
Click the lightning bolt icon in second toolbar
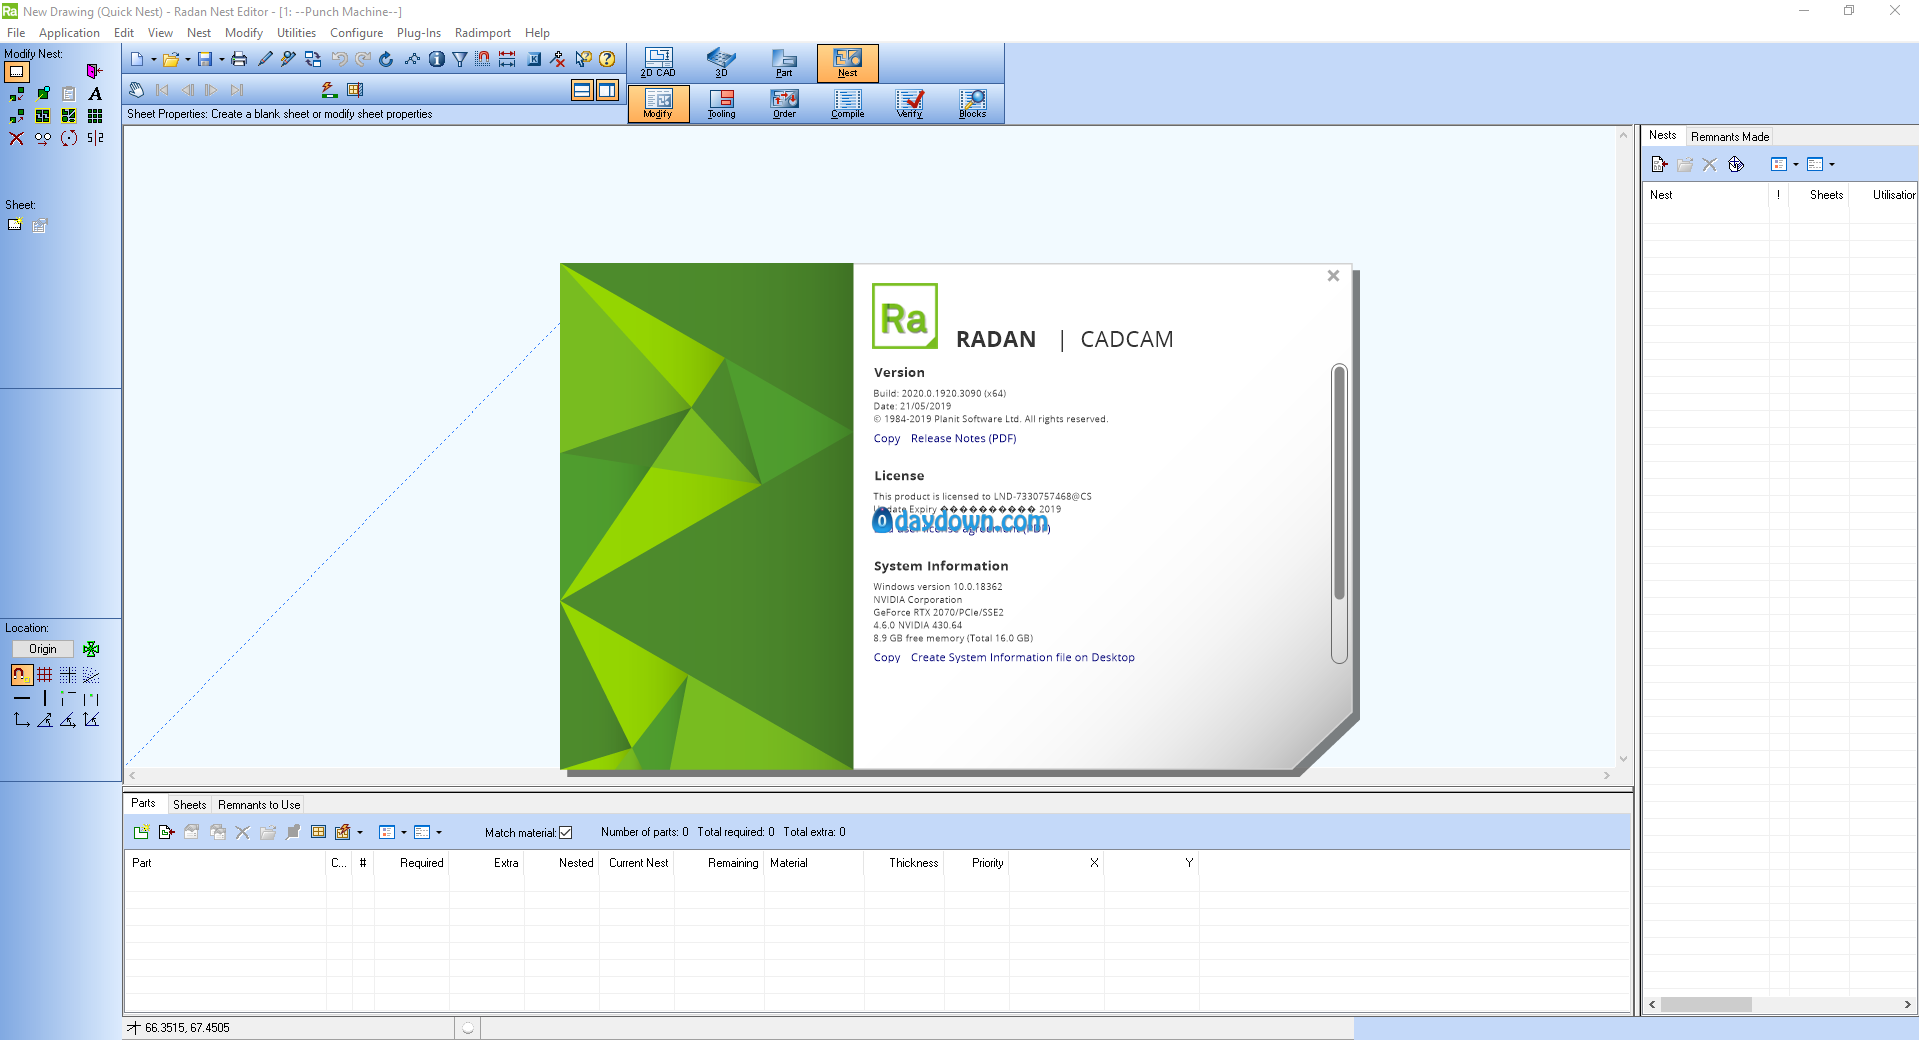tap(329, 90)
